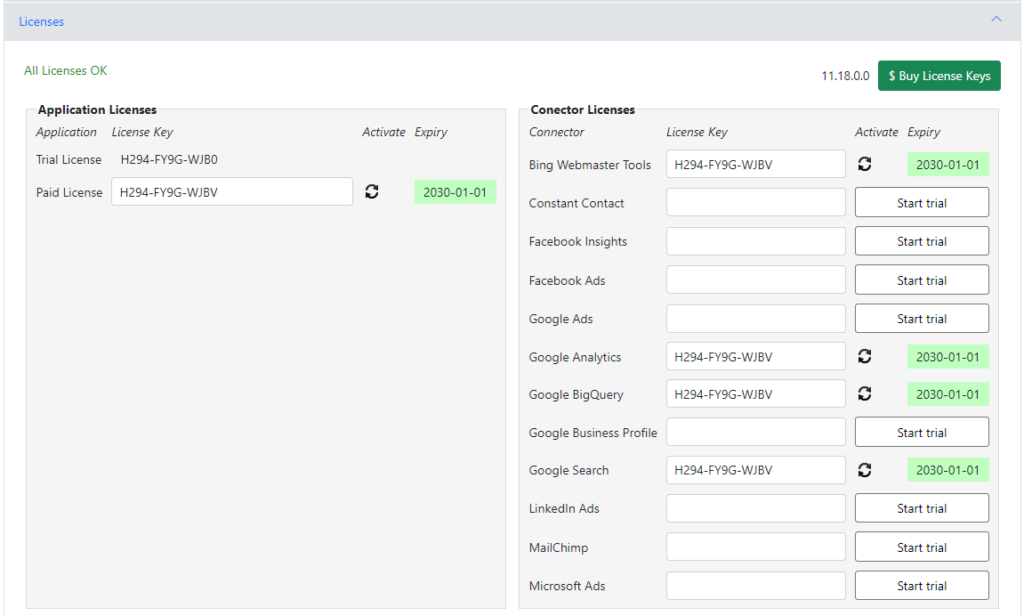Start trial for Facebook Insights
The width and height of the screenshot is (1024, 616).
921,240
